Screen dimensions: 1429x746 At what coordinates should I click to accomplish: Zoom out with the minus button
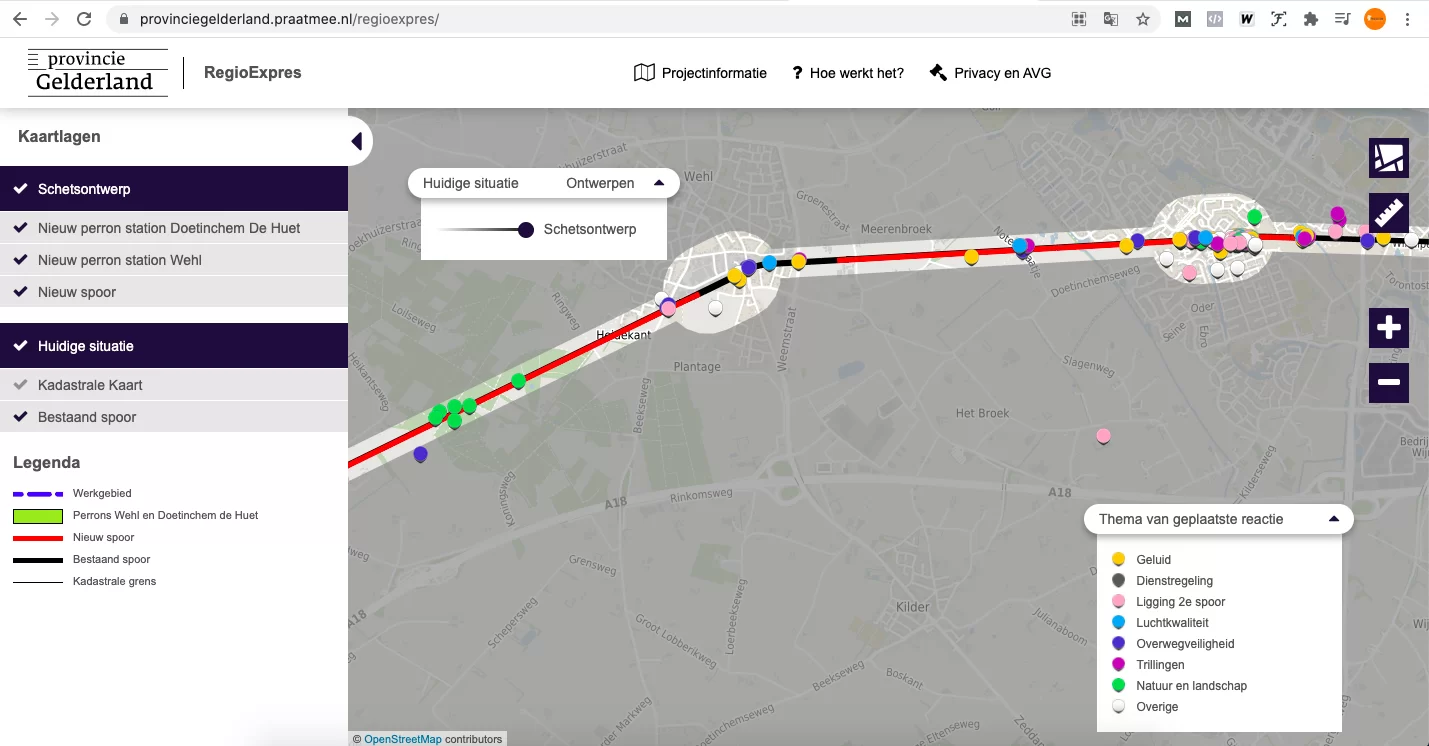coord(1388,382)
